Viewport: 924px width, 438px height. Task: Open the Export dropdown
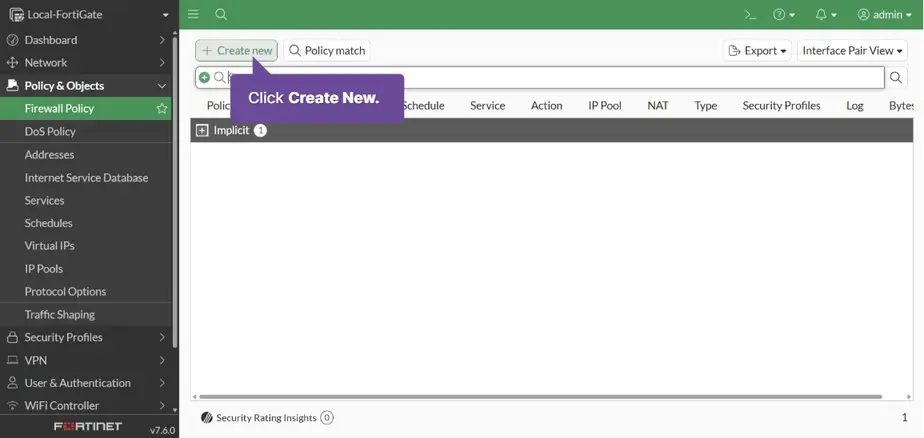757,51
